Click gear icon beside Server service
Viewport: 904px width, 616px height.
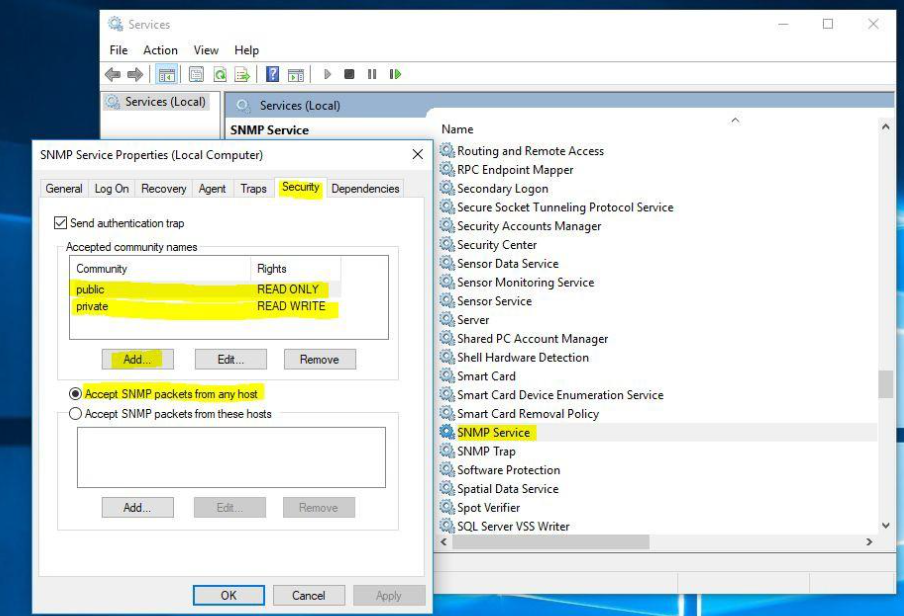click(x=447, y=320)
